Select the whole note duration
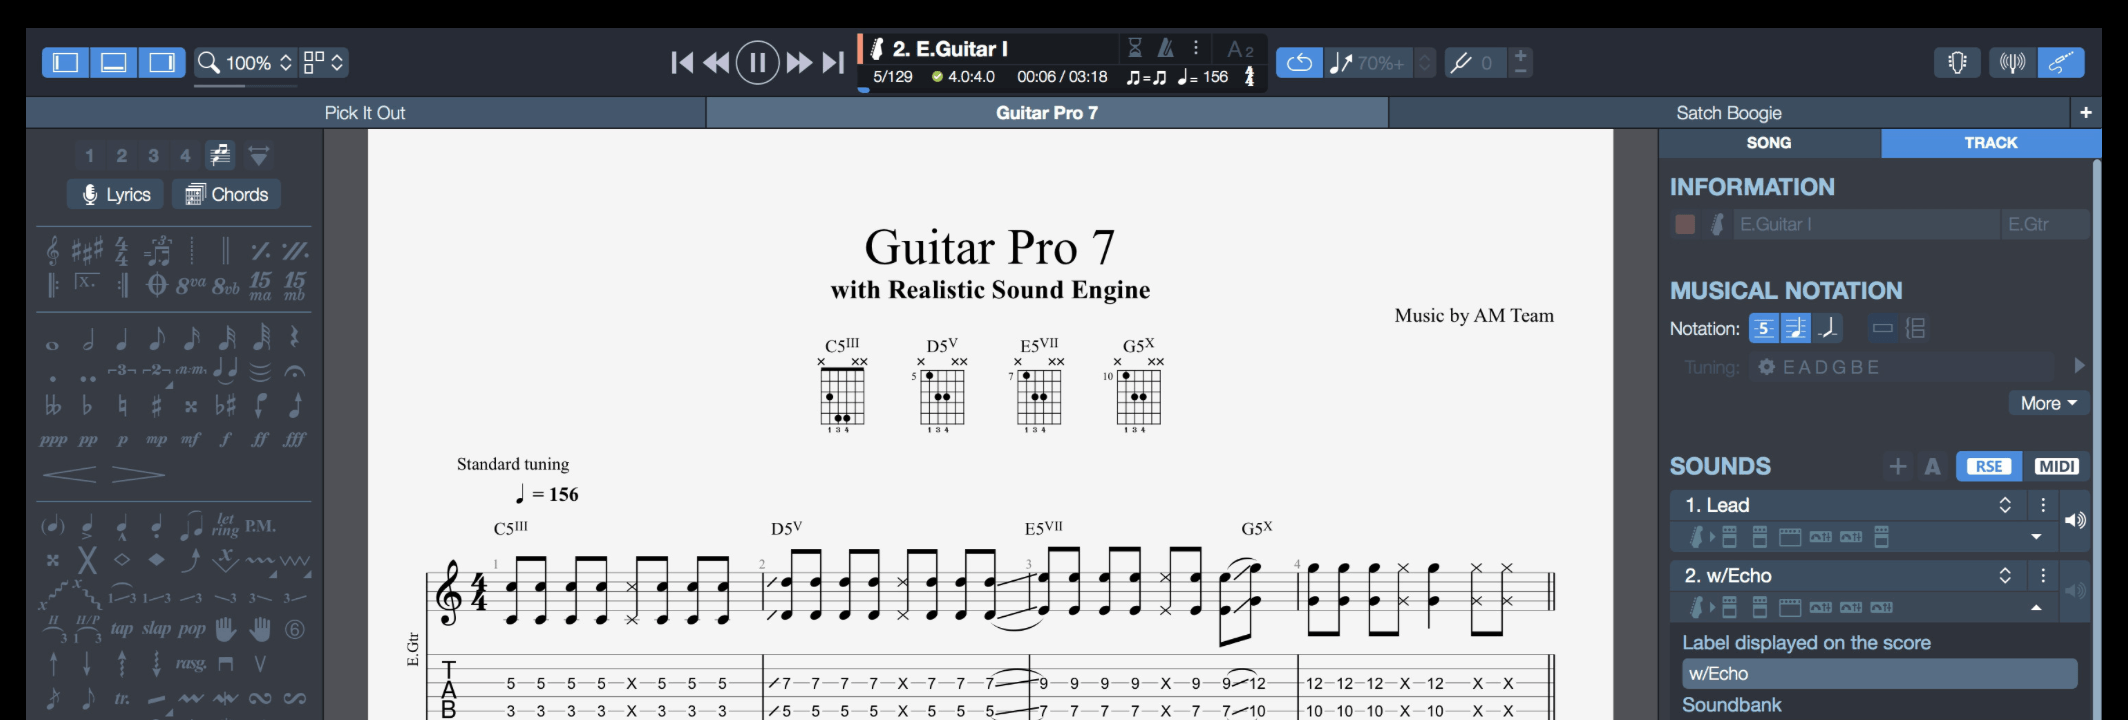This screenshot has width=2128, height=720. click(52, 345)
